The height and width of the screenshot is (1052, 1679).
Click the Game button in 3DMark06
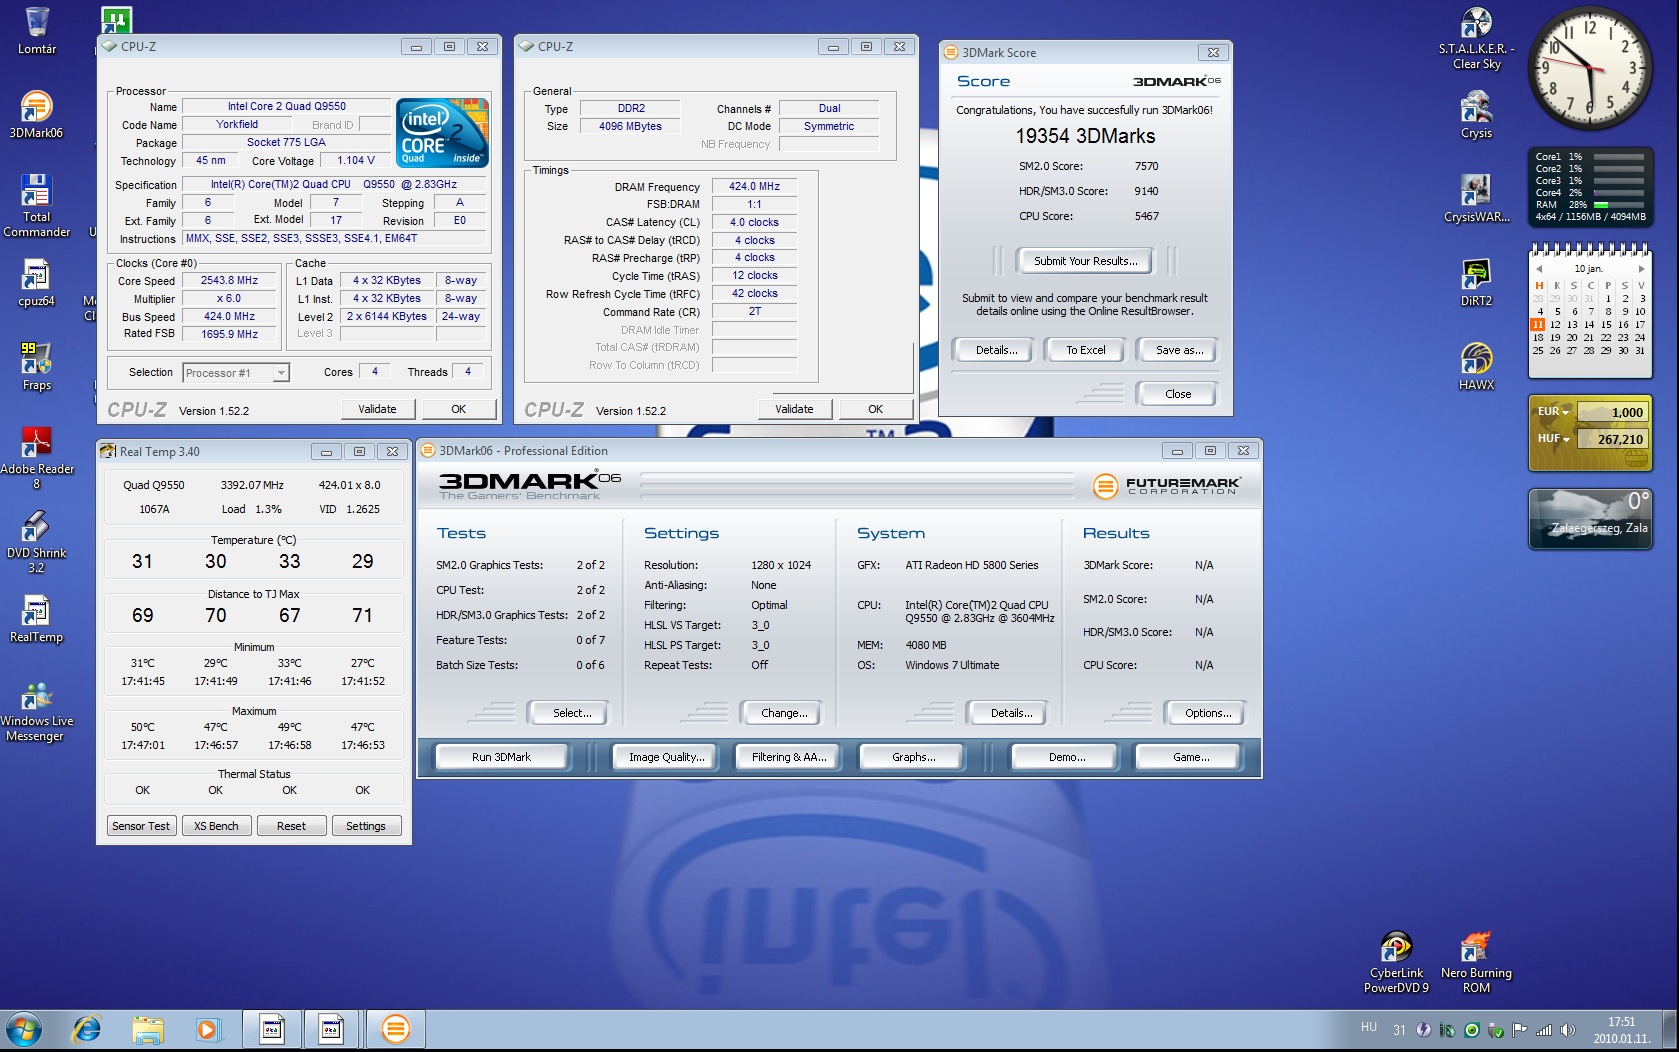tap(1190, 757)
